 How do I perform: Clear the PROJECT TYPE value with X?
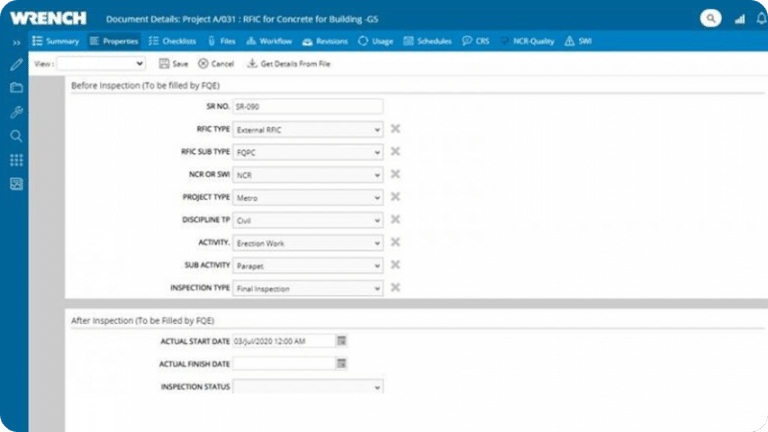(395, 196)
